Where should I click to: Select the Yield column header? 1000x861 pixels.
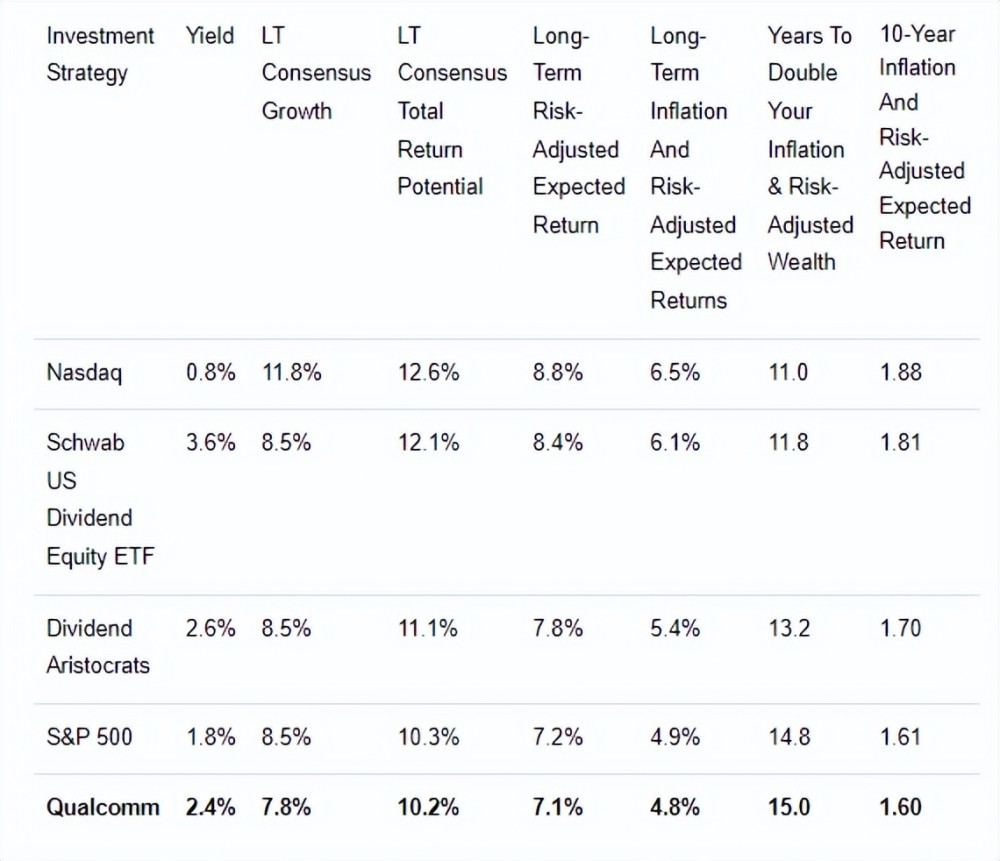pyautogui.click(x=210, y=36)
